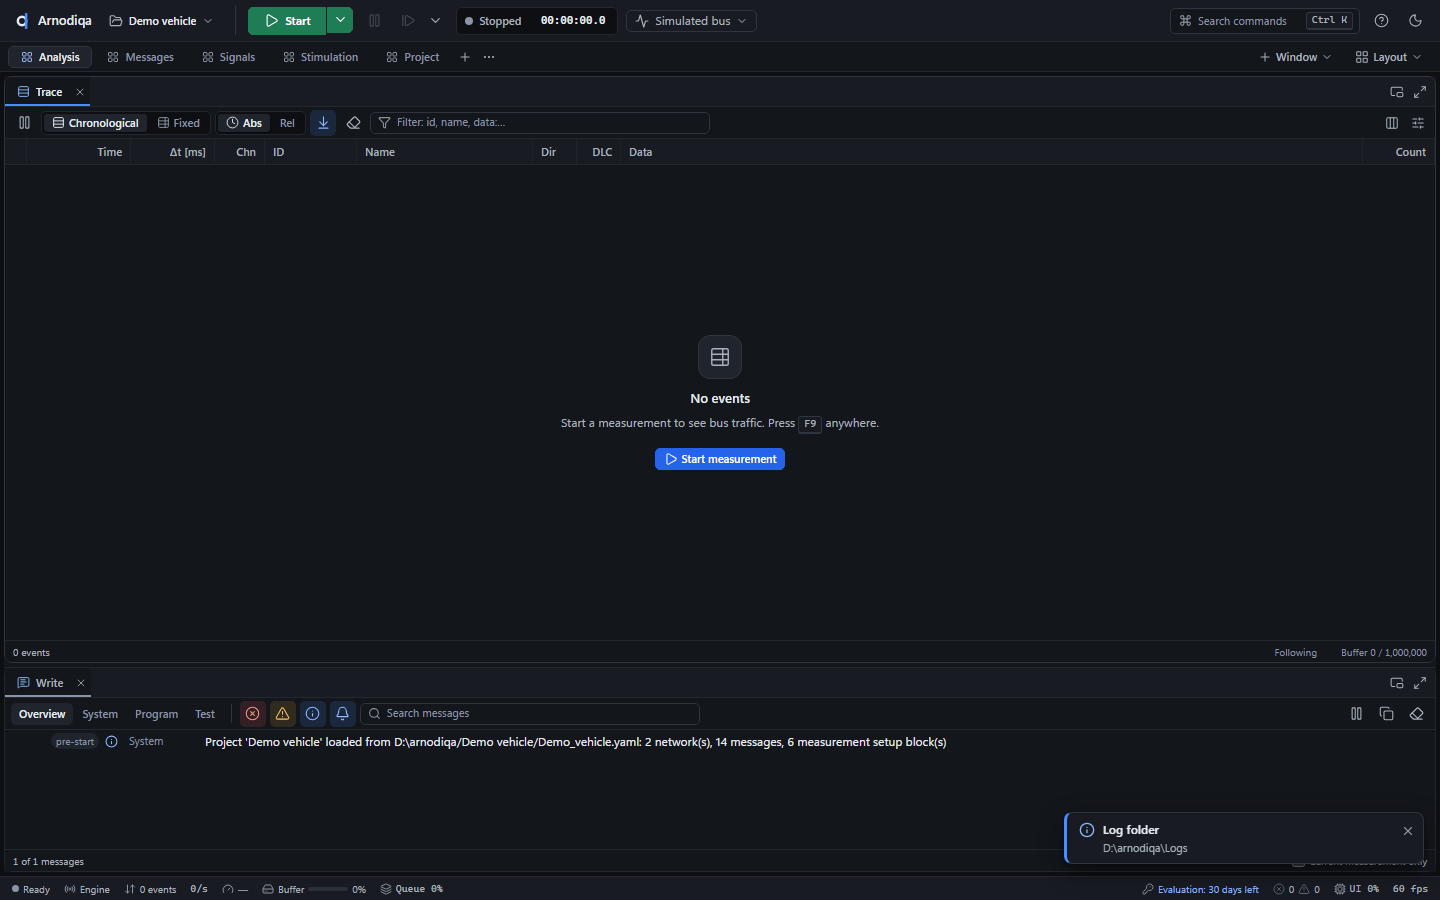Open the Simulated bus dropdown
Viewport: 1440px width, 900px height.
point(691,21)
